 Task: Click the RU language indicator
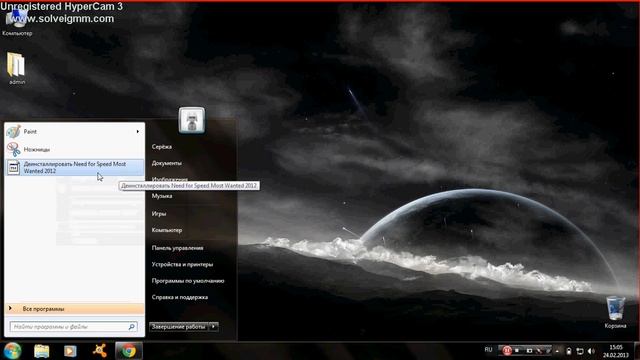(488, 350)
